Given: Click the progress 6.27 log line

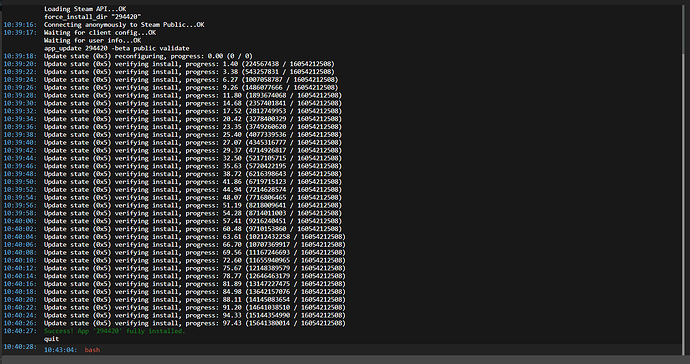Looking at the screenshot, I should (191, 80).
